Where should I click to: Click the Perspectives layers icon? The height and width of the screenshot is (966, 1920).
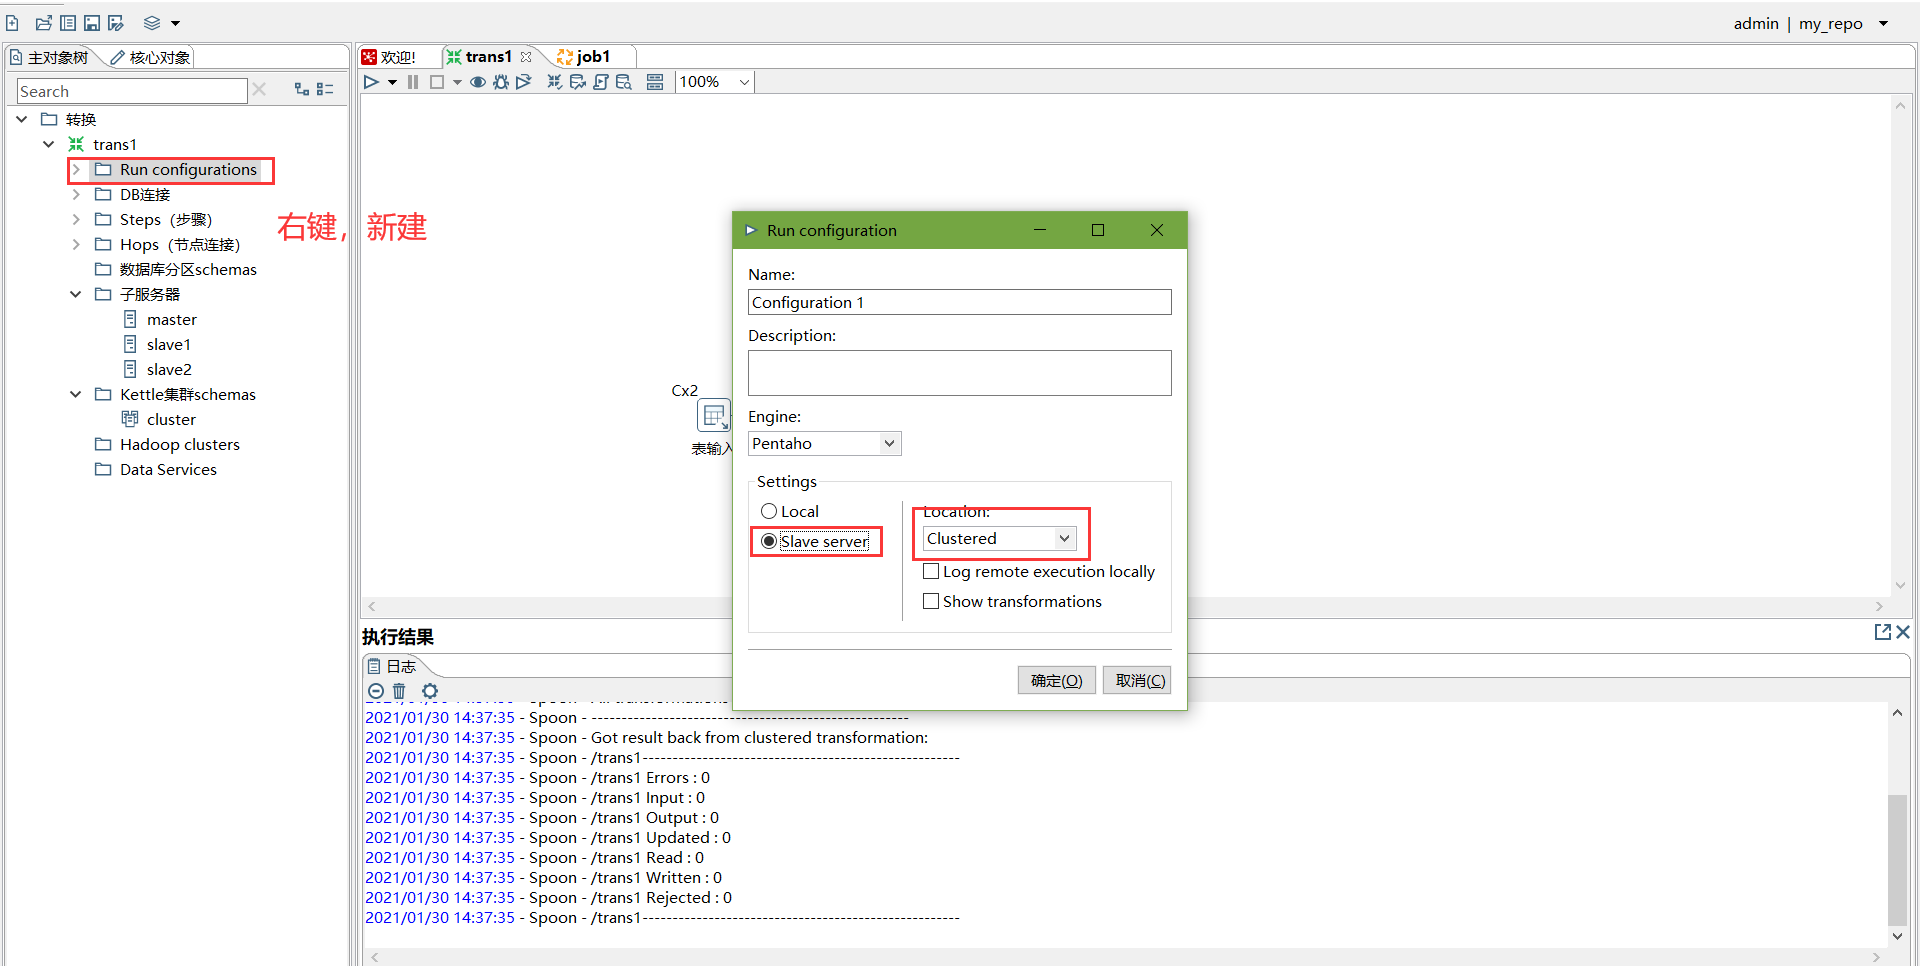click(x=152, y=23)
